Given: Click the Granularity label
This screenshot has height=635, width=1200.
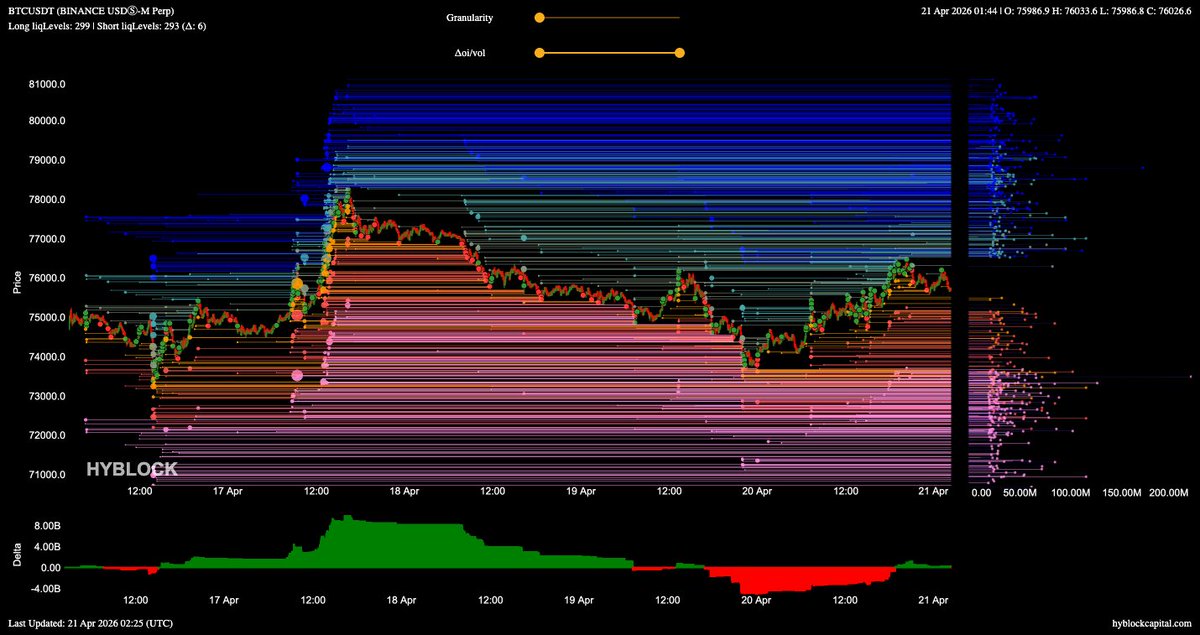Looking at the screenshot, I should [x=469, y=17].
